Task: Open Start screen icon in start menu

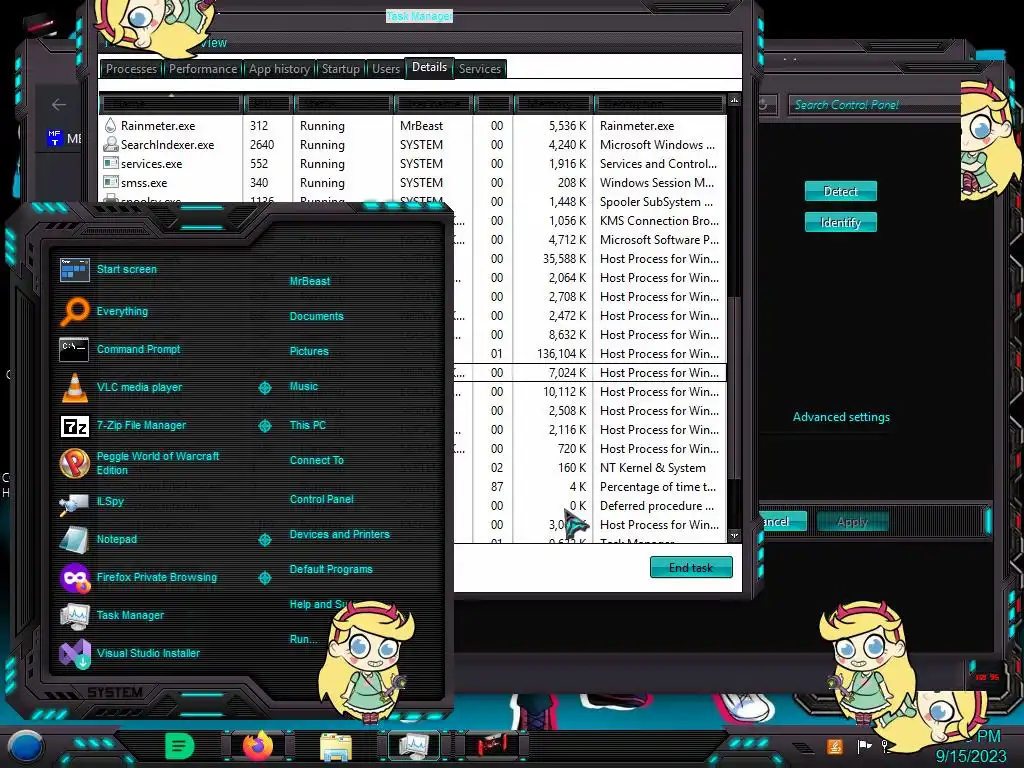Action: tap(74, 269)
